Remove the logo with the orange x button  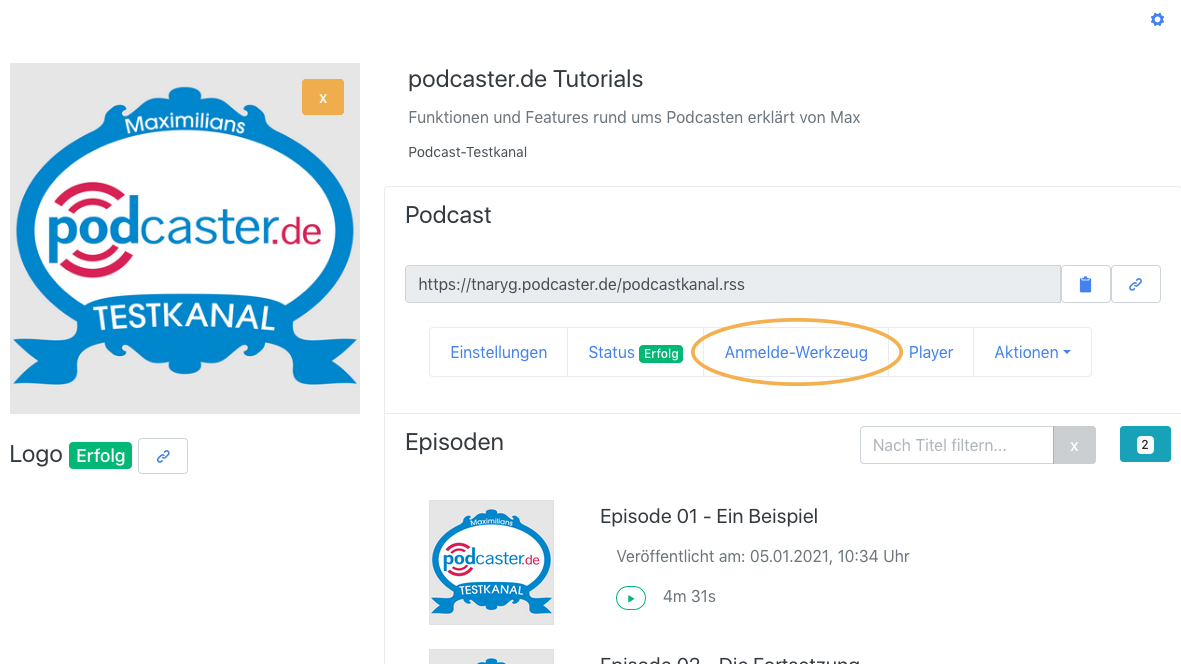point(323,97)
